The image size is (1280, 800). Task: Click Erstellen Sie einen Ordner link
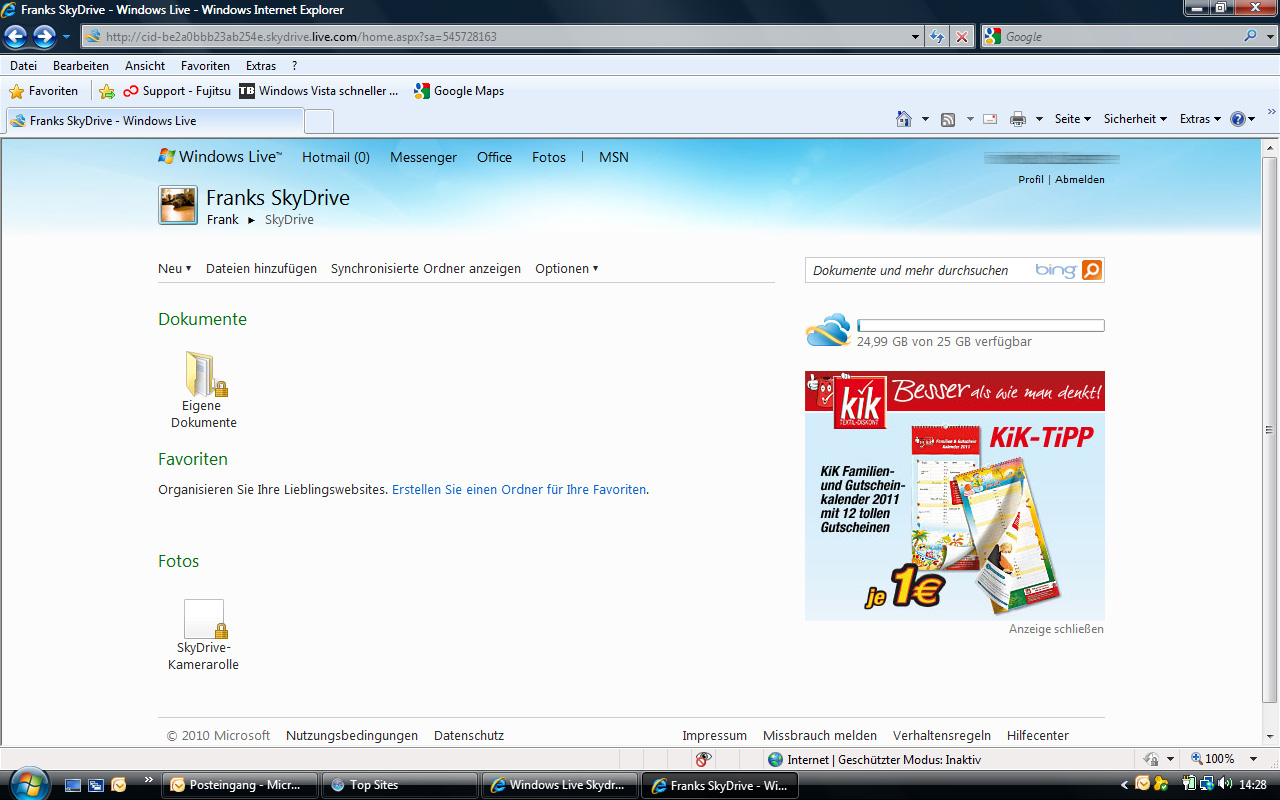519,490
